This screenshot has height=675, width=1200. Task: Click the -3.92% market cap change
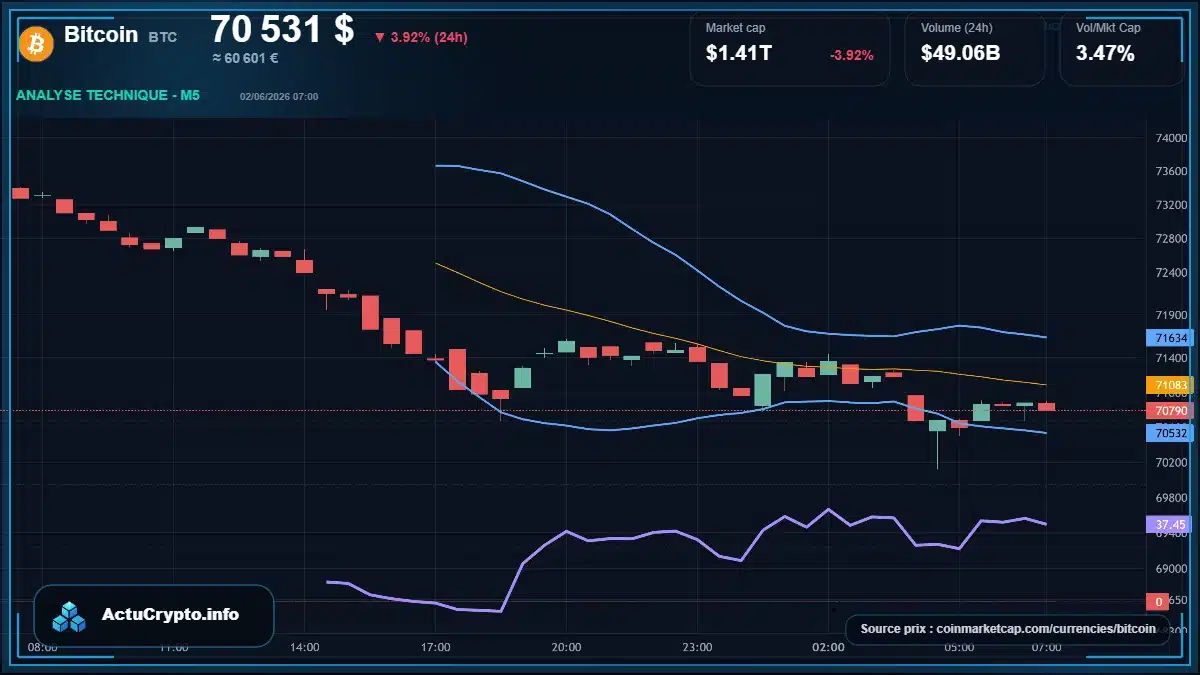(852, 55)
